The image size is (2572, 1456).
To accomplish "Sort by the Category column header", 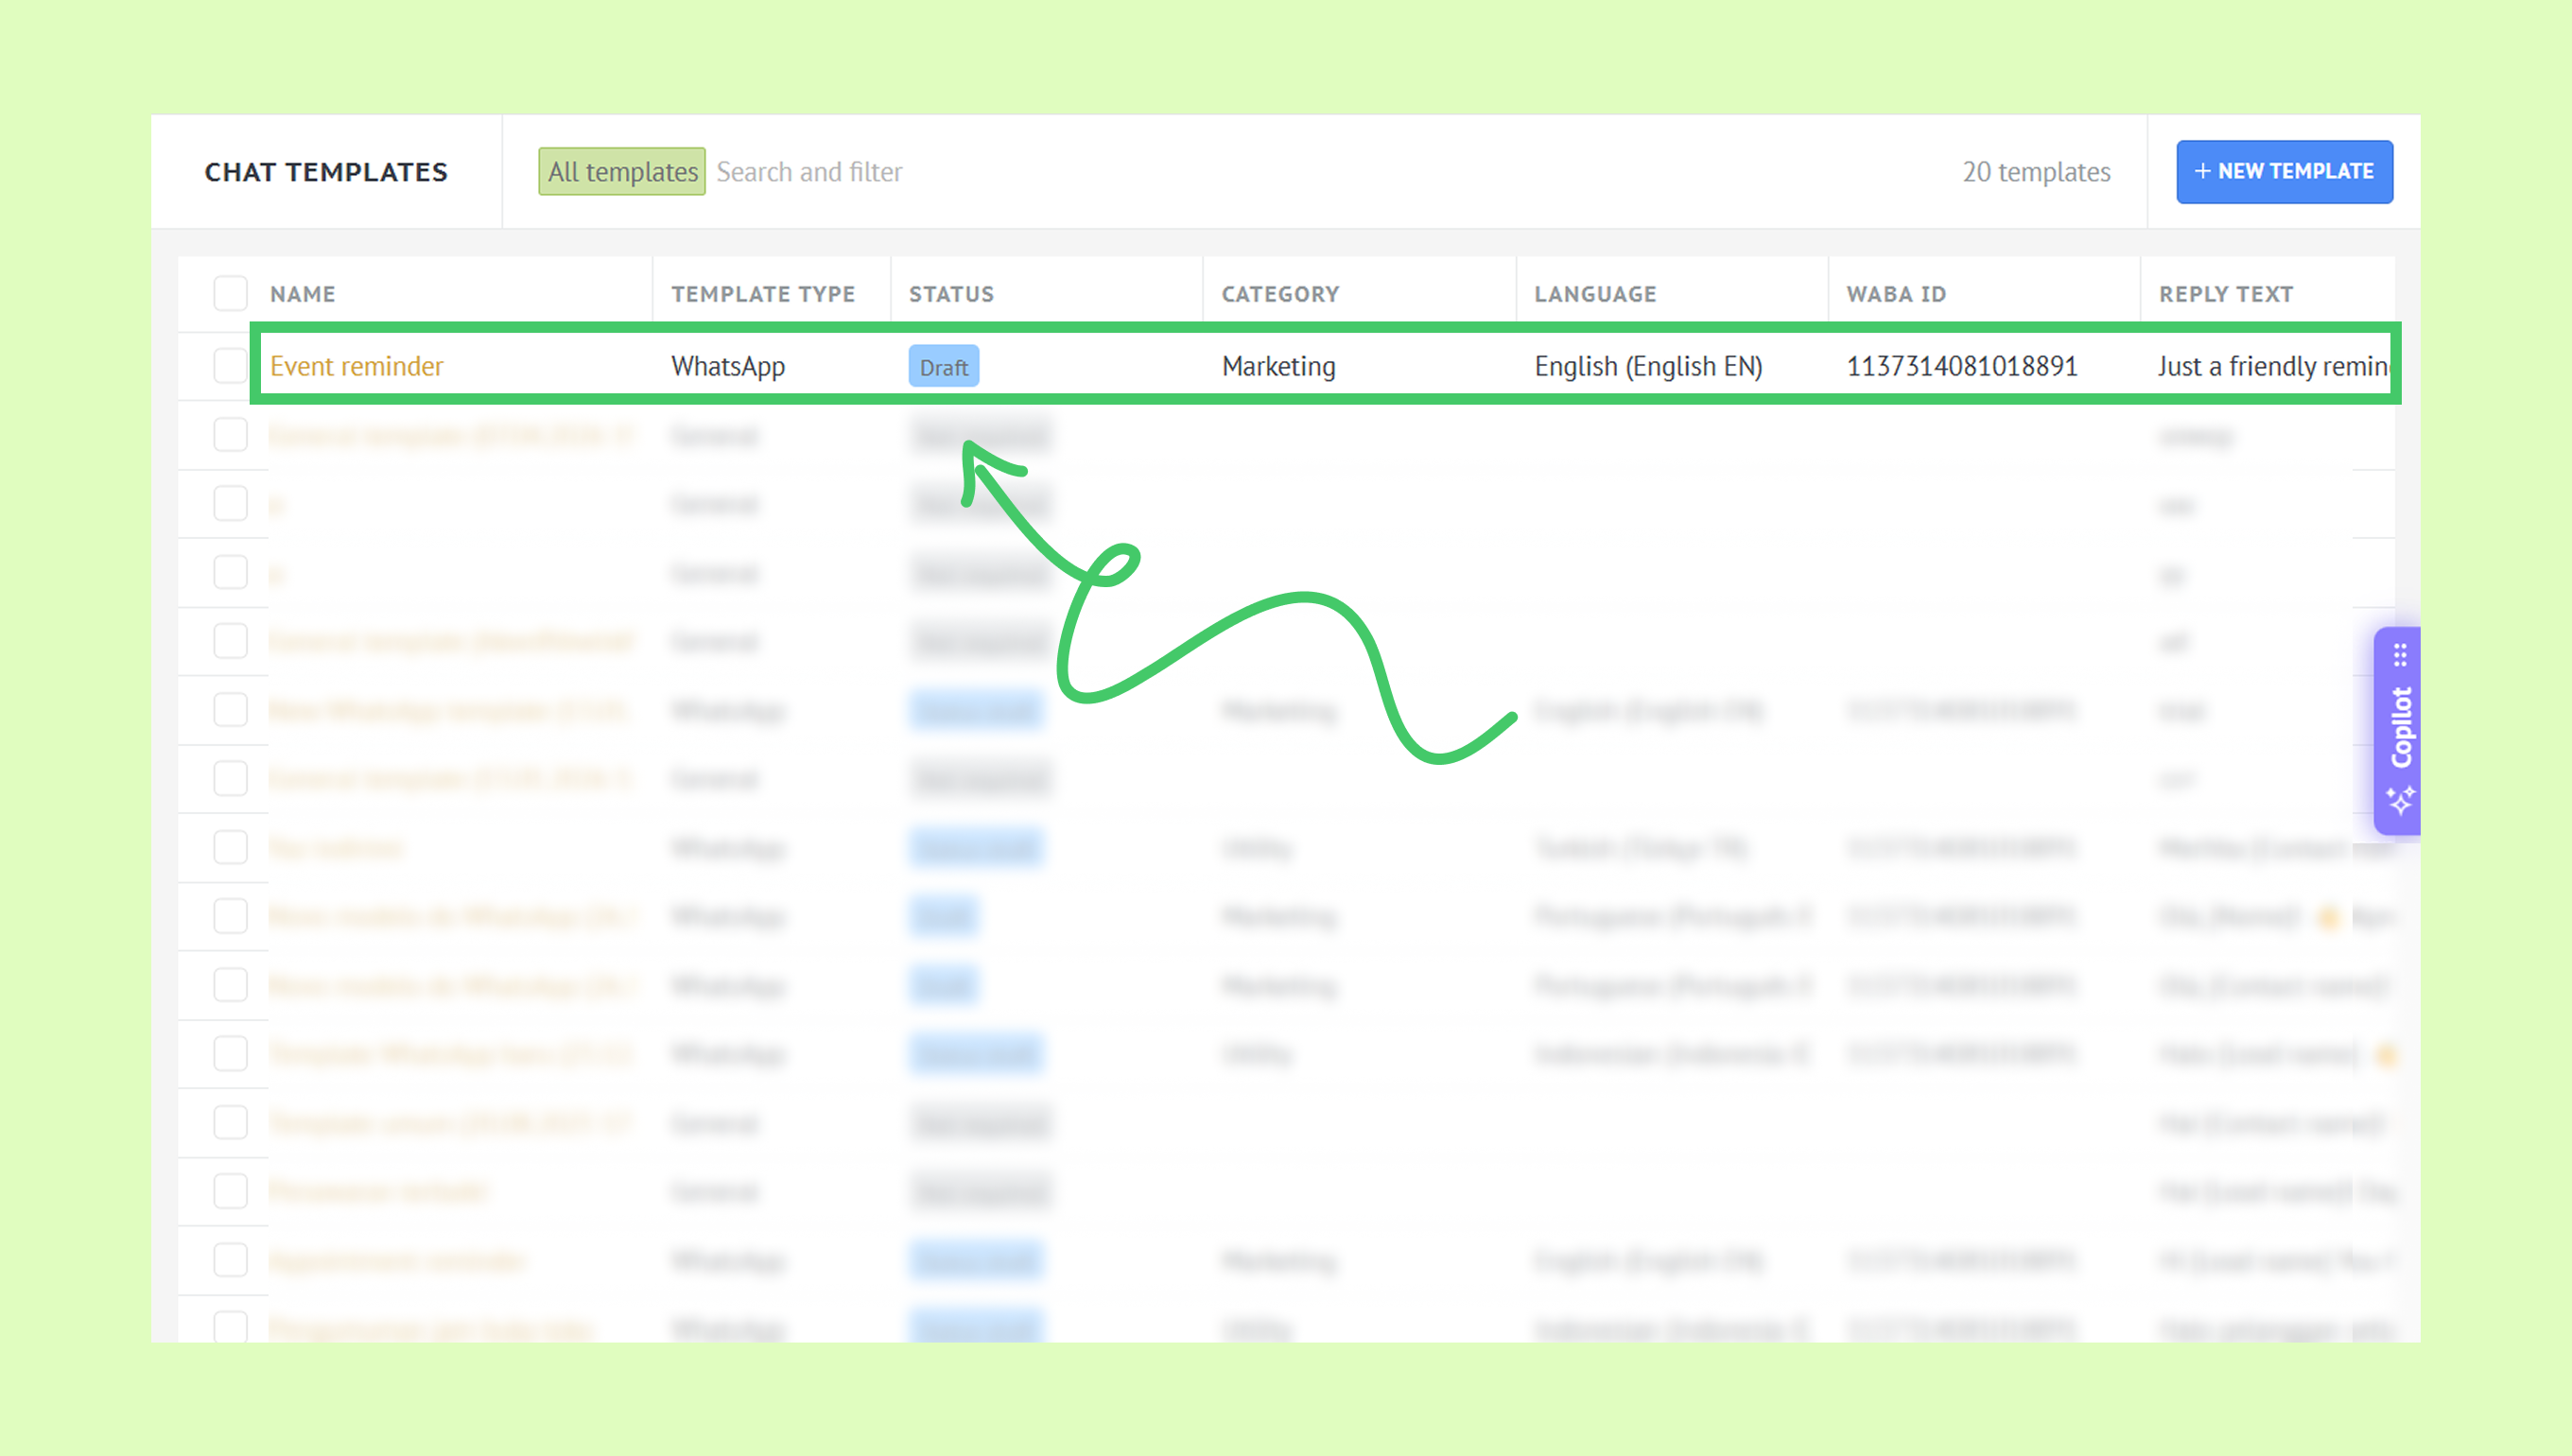I will point(1280,294).
